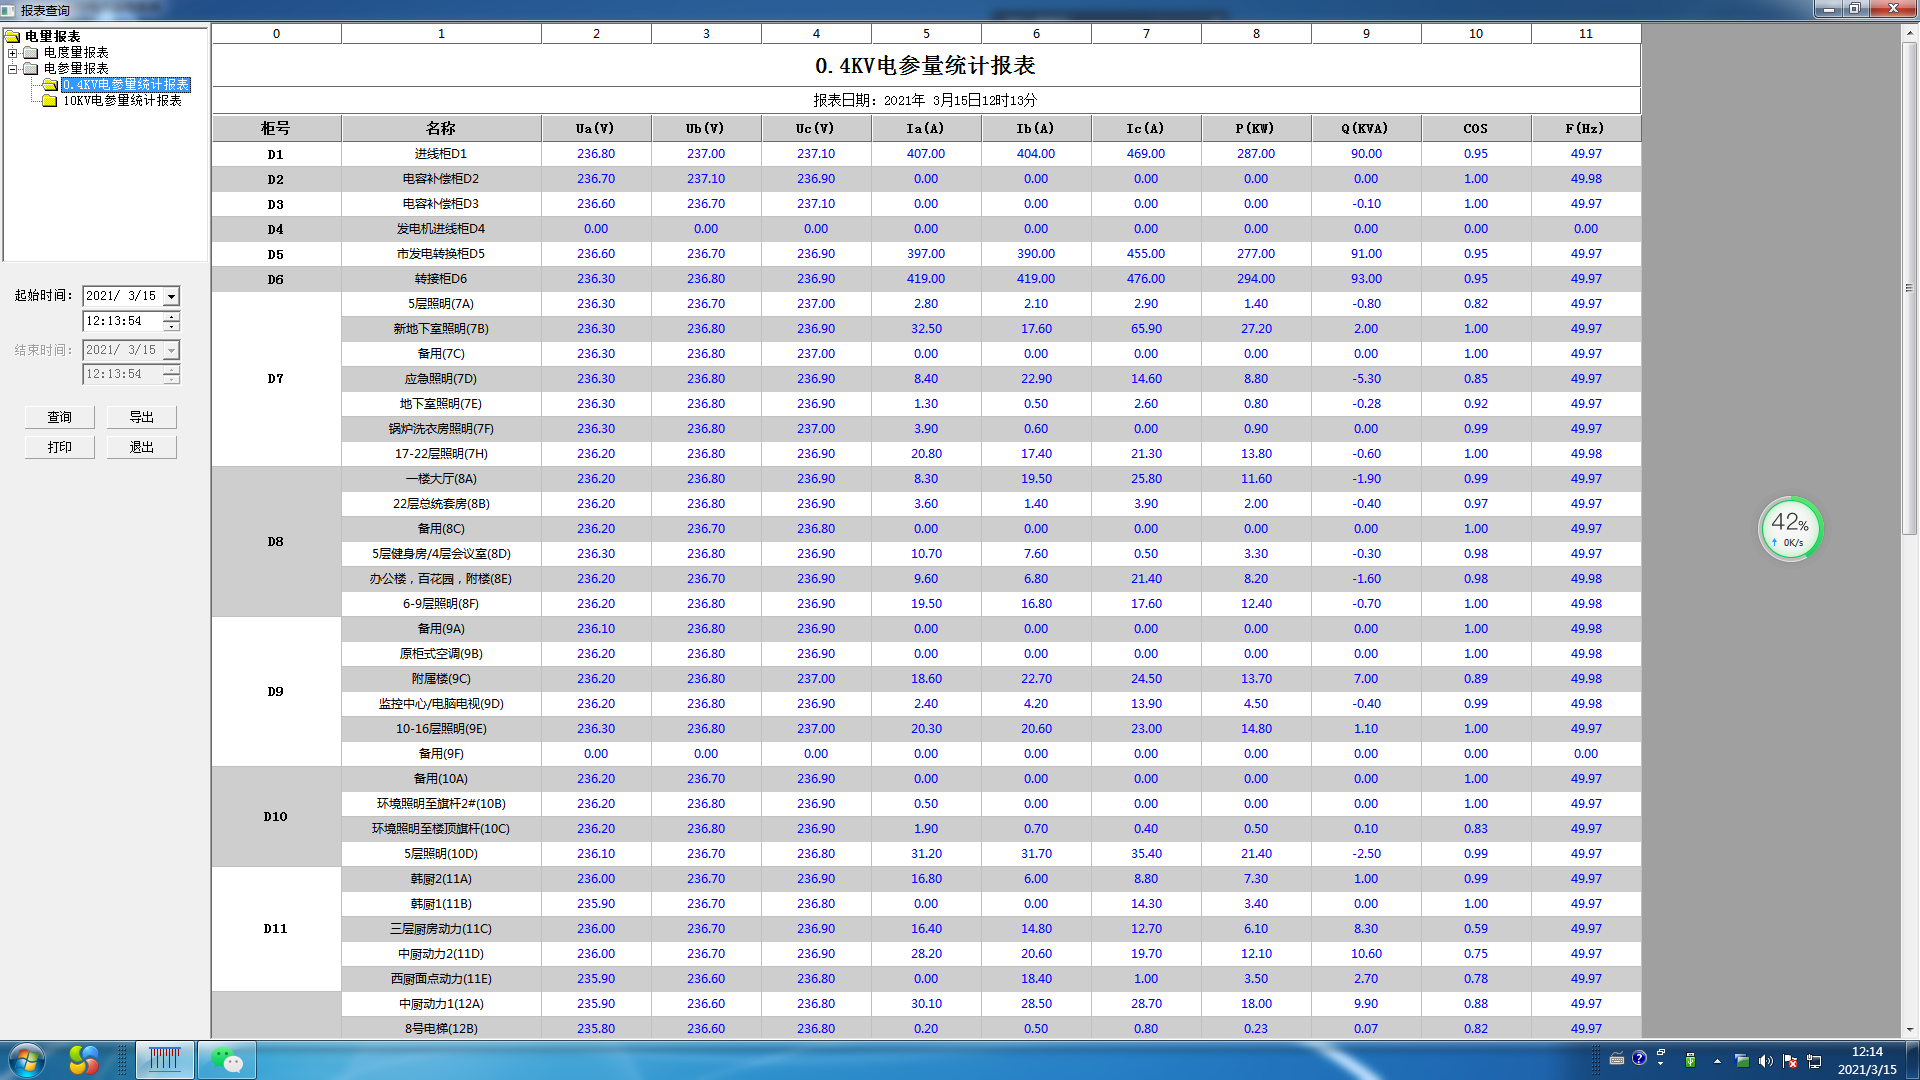This screenshot has height=1080, width=1920.
Task: Open WeChat from the taskbar
Action: [227, 1060]
